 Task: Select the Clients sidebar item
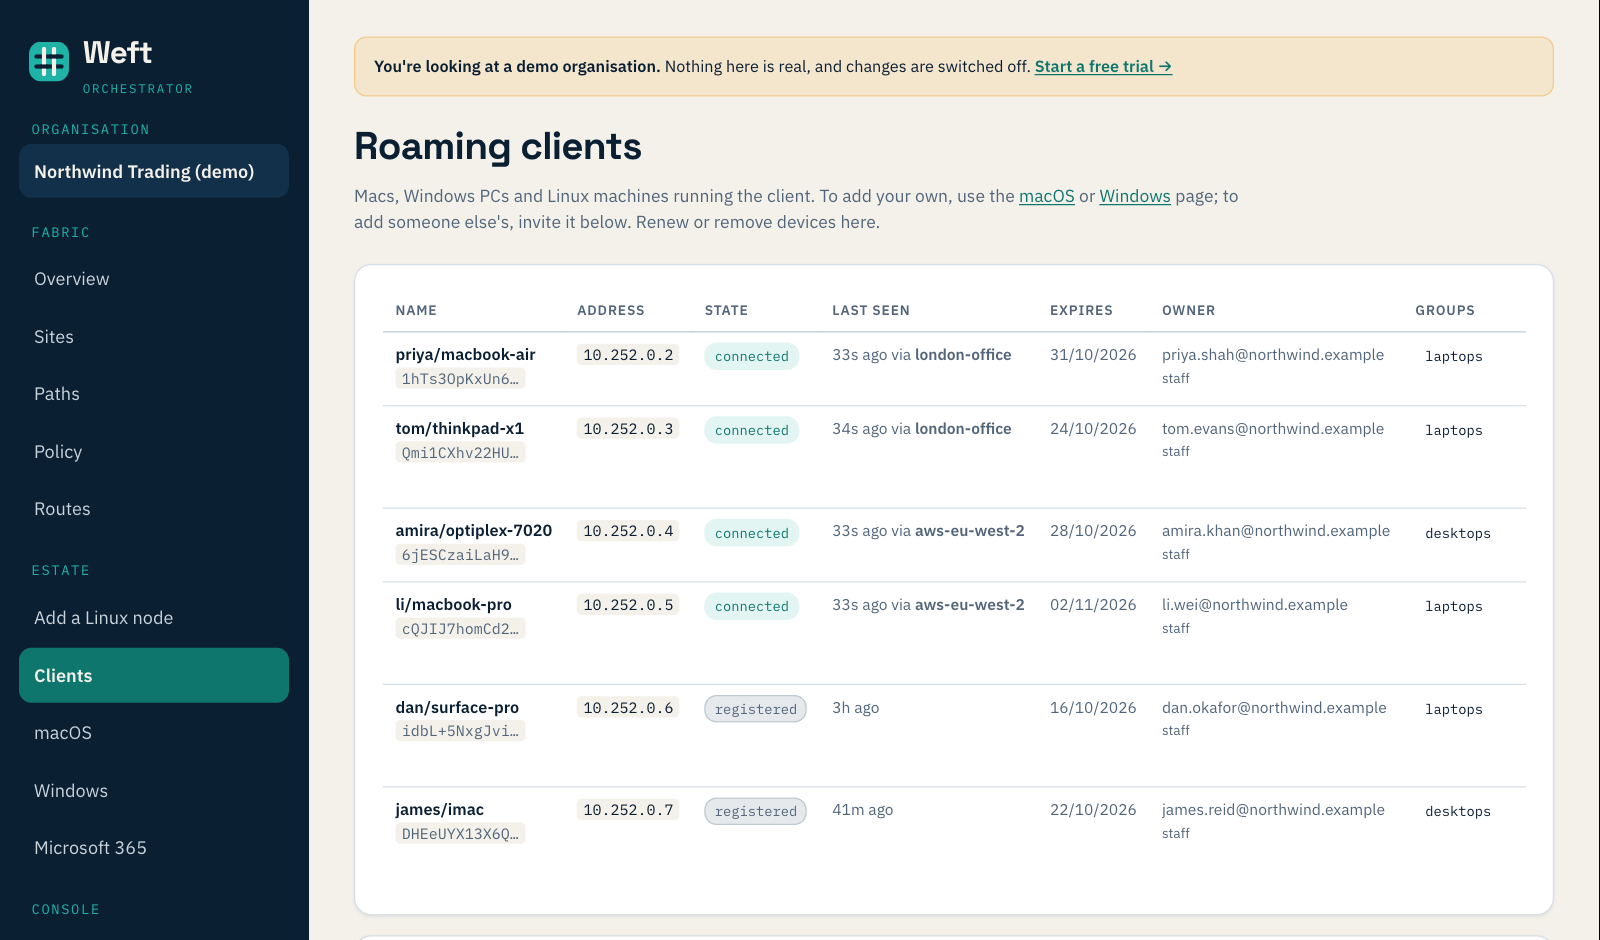(x=154, y=675)
